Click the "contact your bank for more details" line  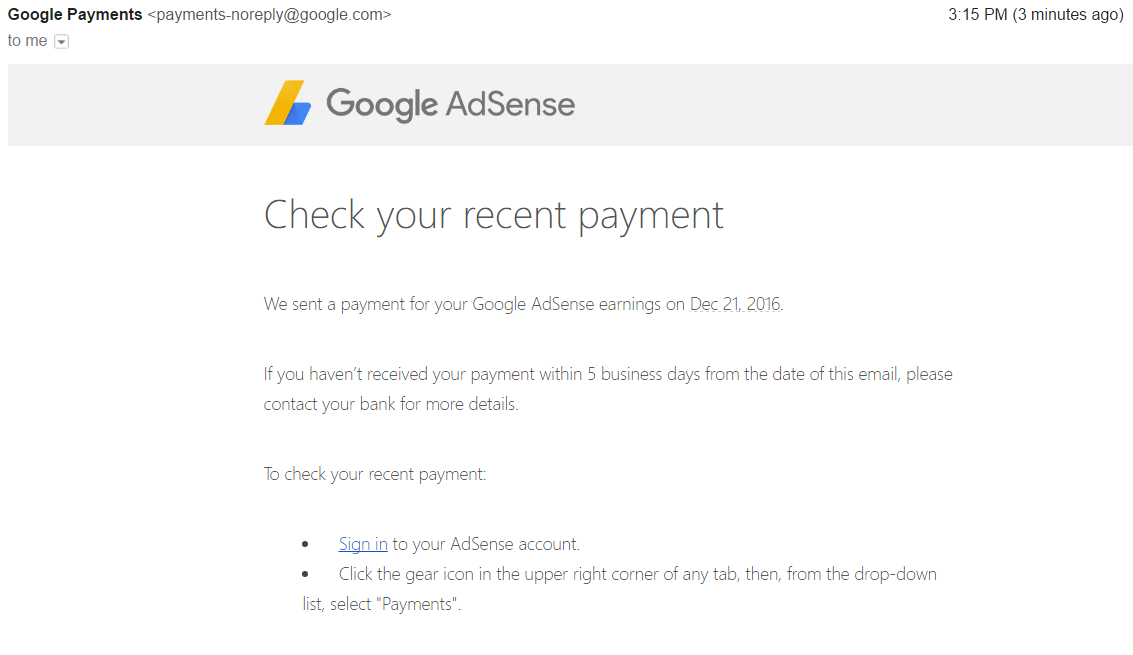(x=391, y=404)
